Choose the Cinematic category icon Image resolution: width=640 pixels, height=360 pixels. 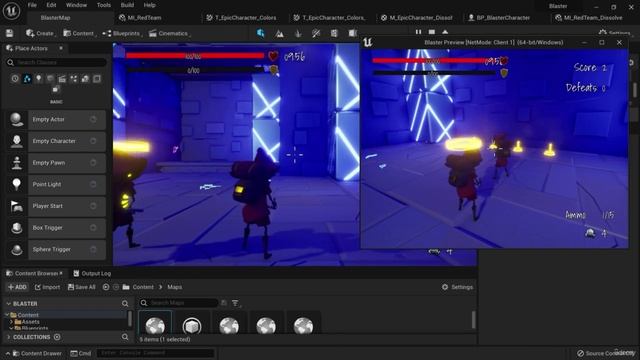click(62, 78)
